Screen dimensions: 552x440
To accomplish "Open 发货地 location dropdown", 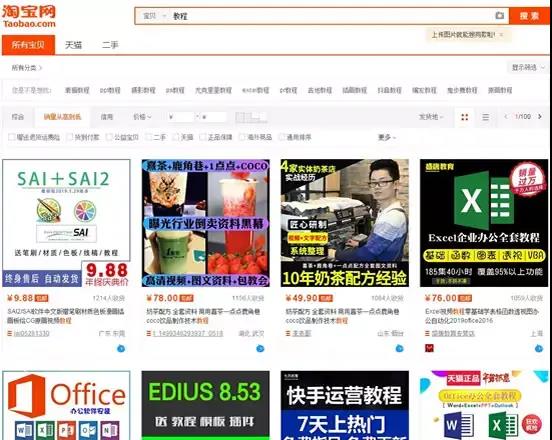I will click(431, 117).
